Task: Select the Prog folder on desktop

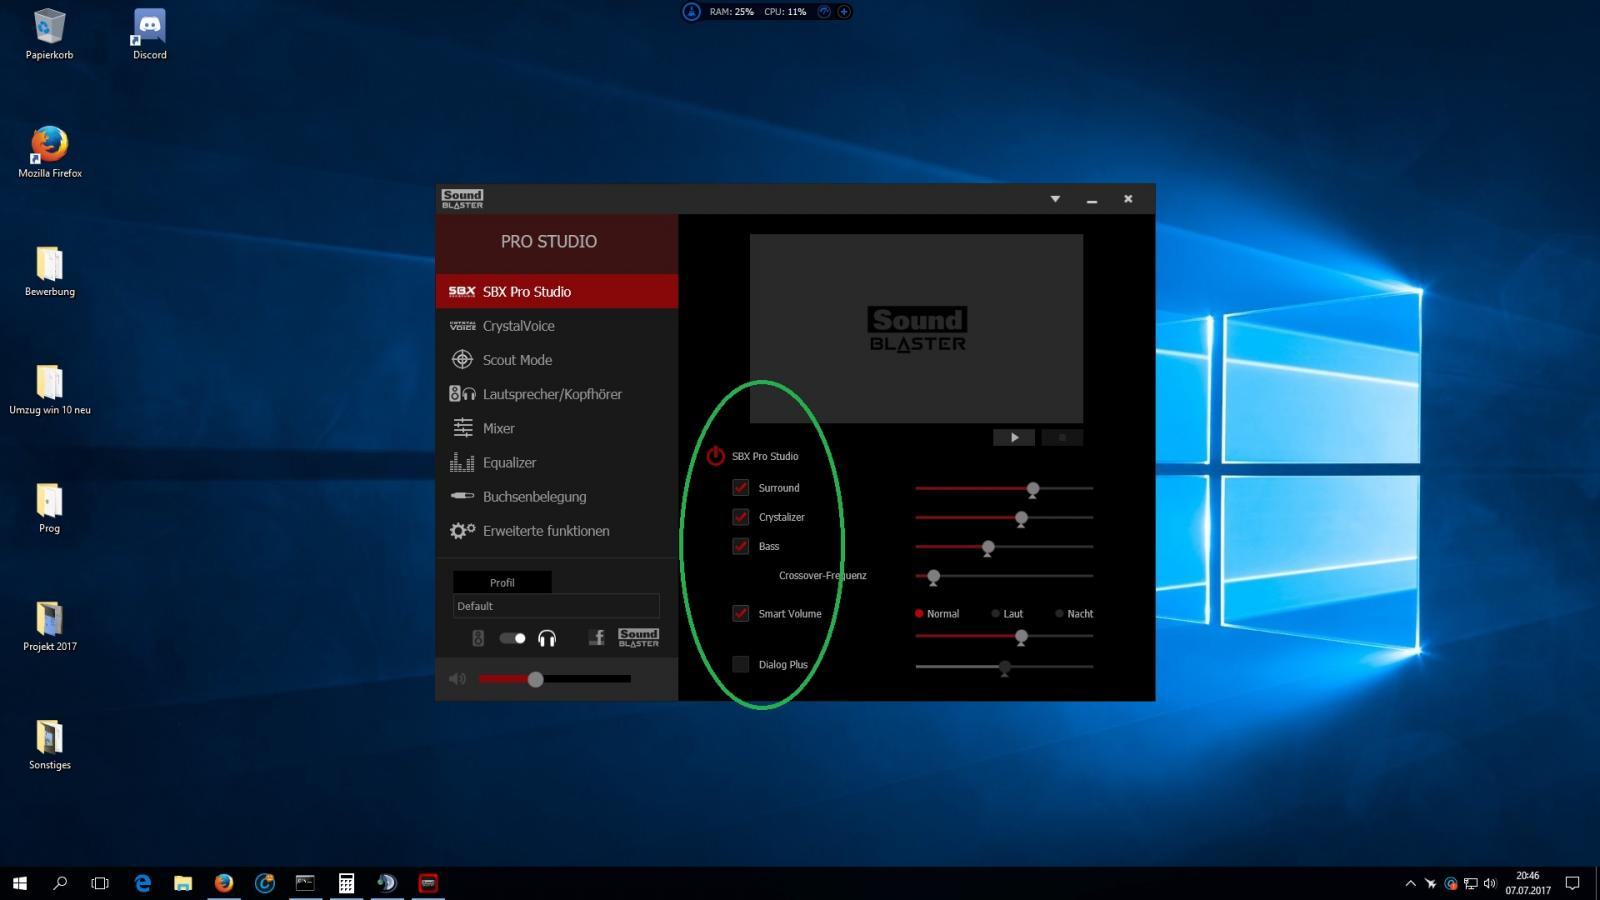Action: point(49,507)
